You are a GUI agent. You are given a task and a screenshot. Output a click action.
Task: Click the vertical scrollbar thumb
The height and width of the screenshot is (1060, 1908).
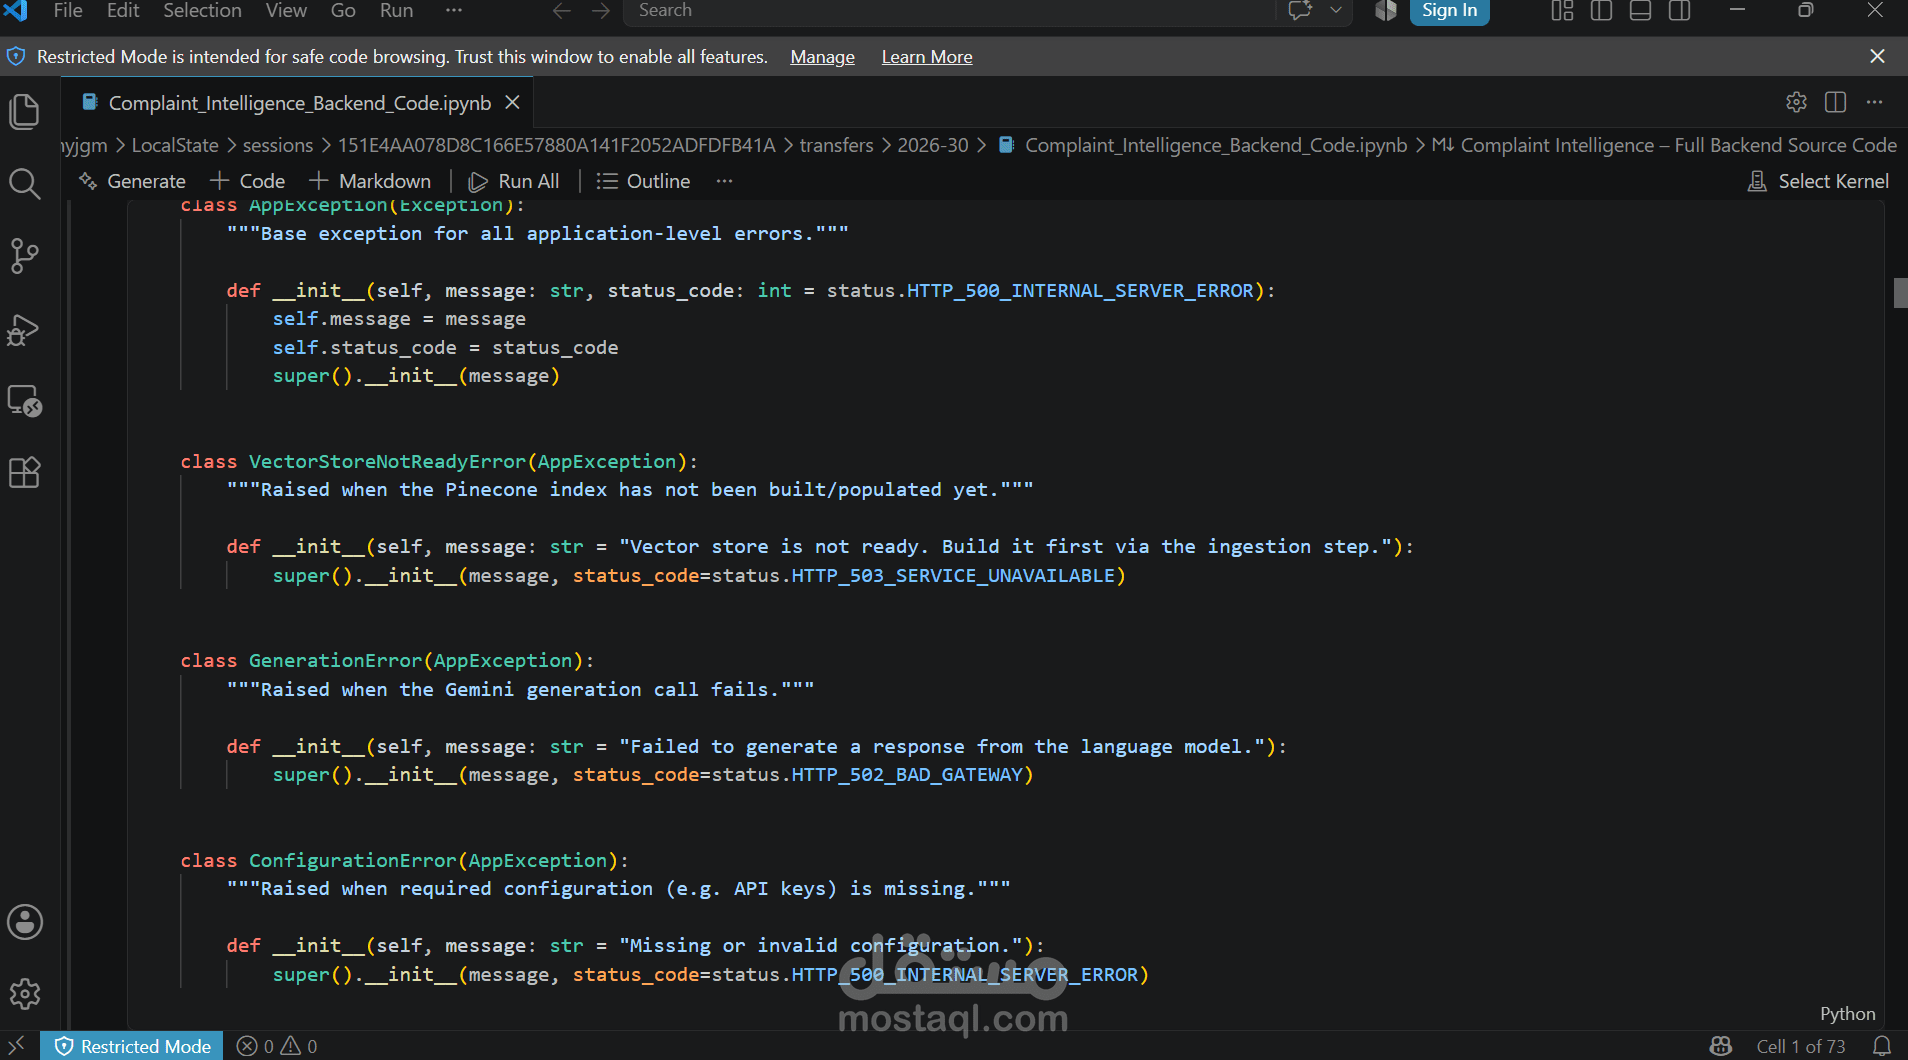pyautogui.click(x=1900, y=292)
